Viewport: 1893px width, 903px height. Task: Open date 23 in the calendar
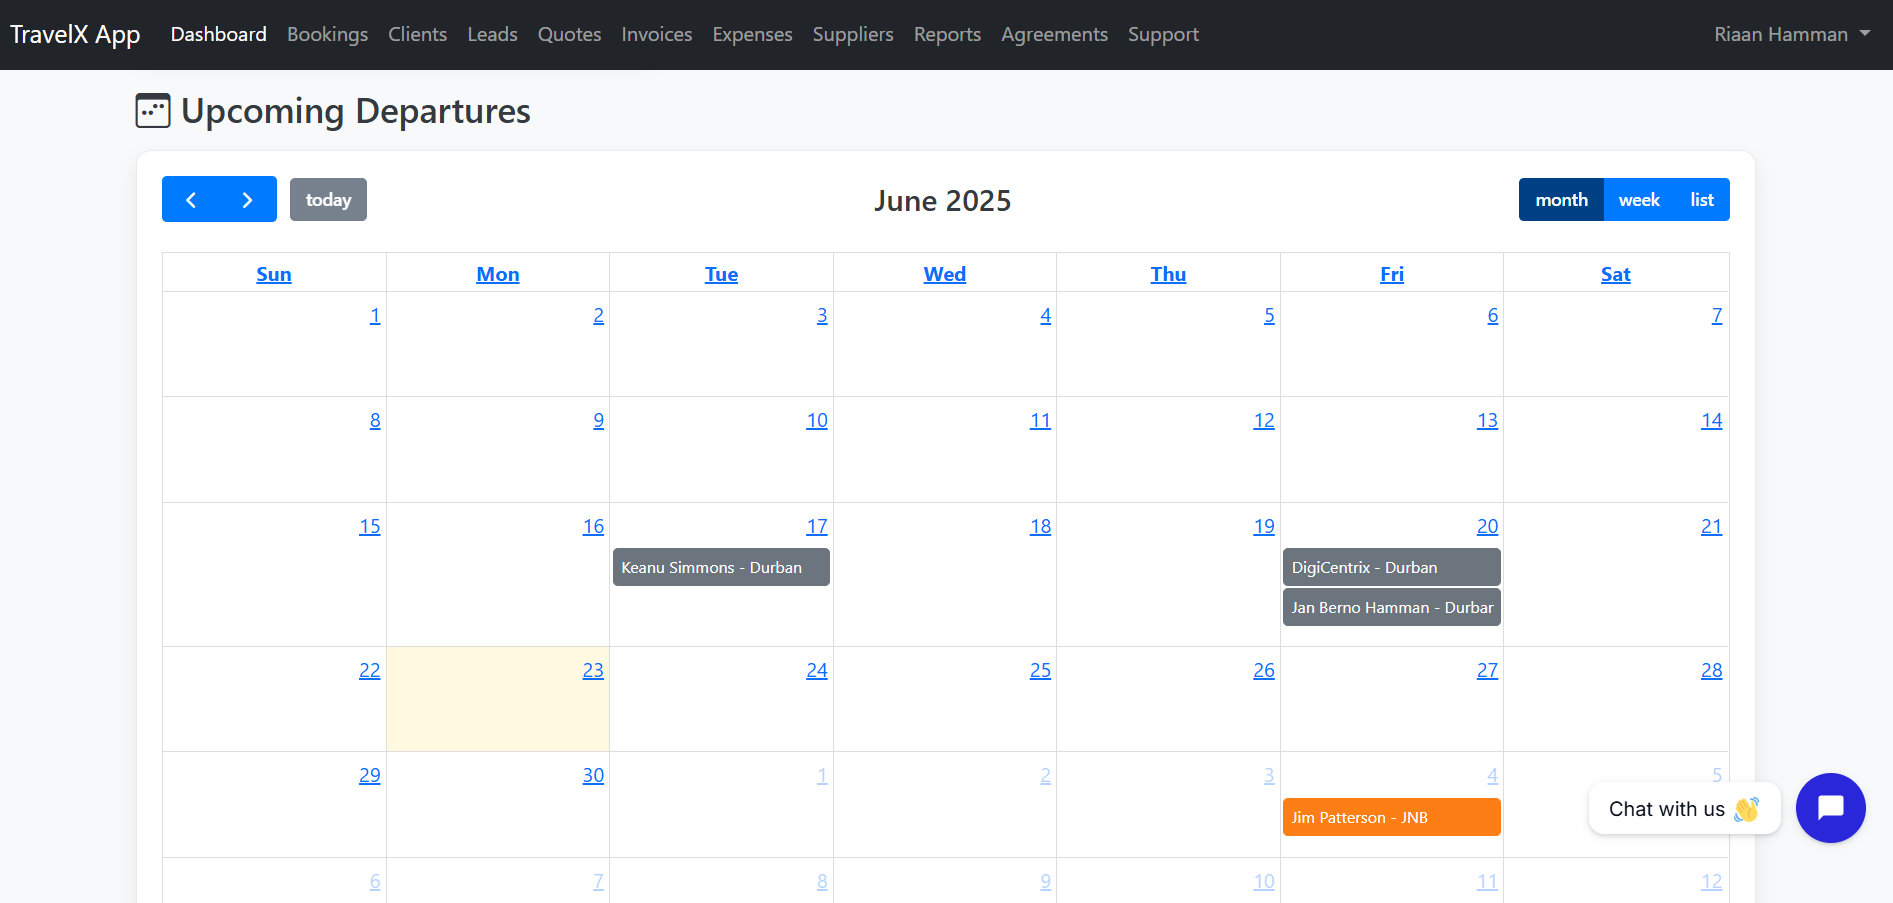coord(592,670)
